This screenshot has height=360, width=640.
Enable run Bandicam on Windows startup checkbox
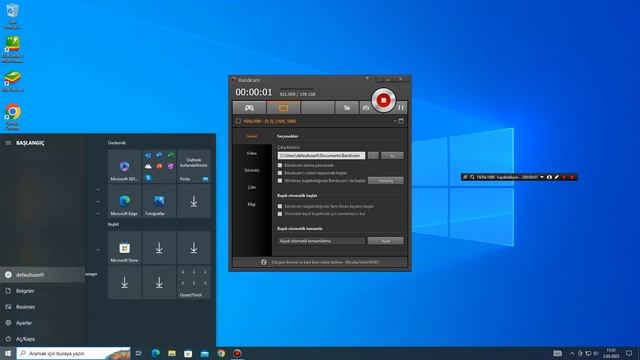[x=280, y=180]
